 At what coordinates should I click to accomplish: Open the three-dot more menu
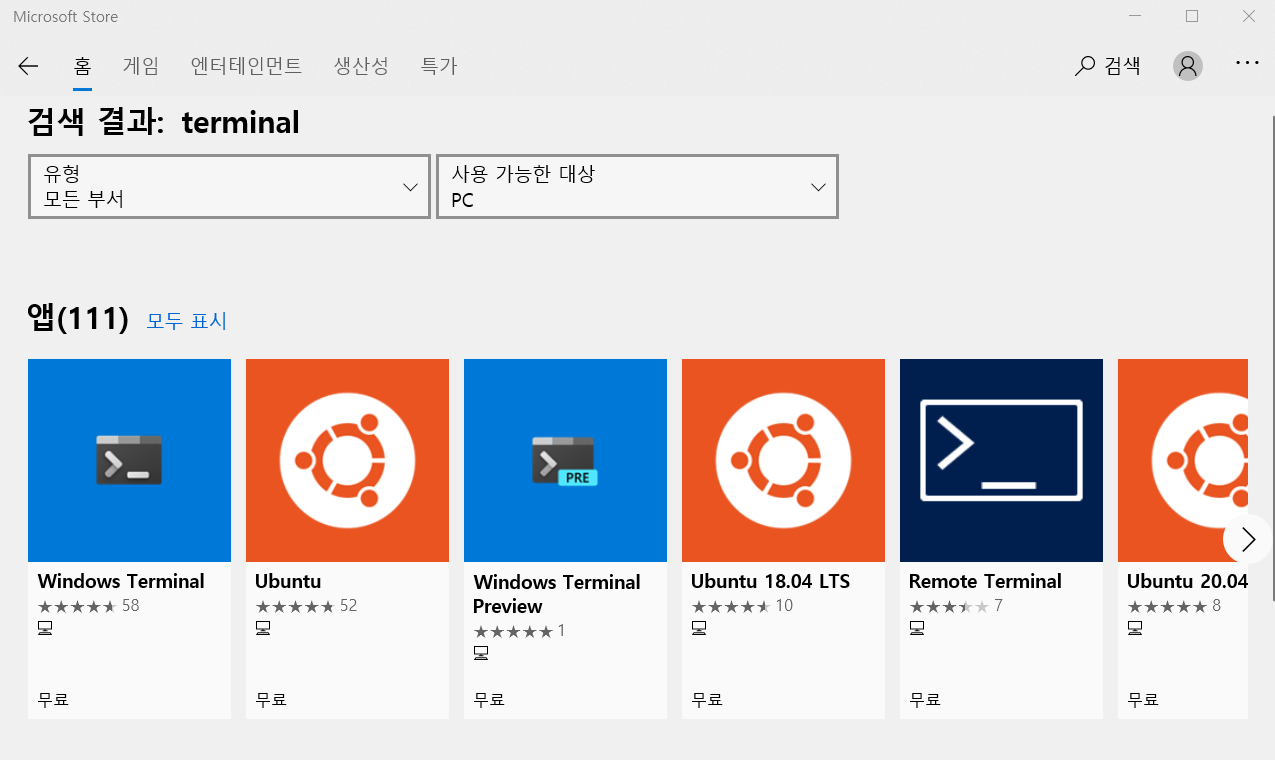coord(1247,62)
